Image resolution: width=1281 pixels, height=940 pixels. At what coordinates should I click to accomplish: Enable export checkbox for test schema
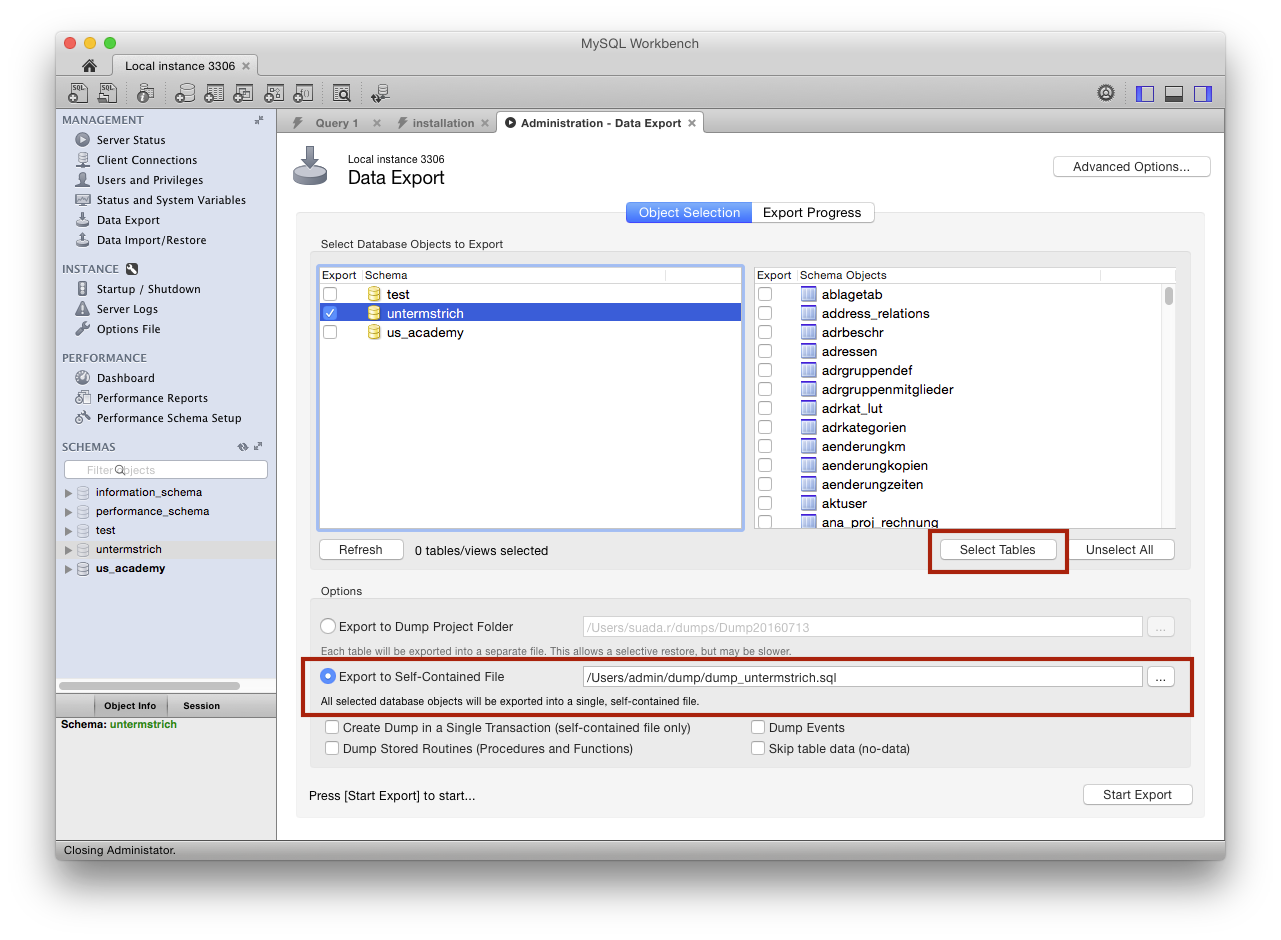[330, 294]
